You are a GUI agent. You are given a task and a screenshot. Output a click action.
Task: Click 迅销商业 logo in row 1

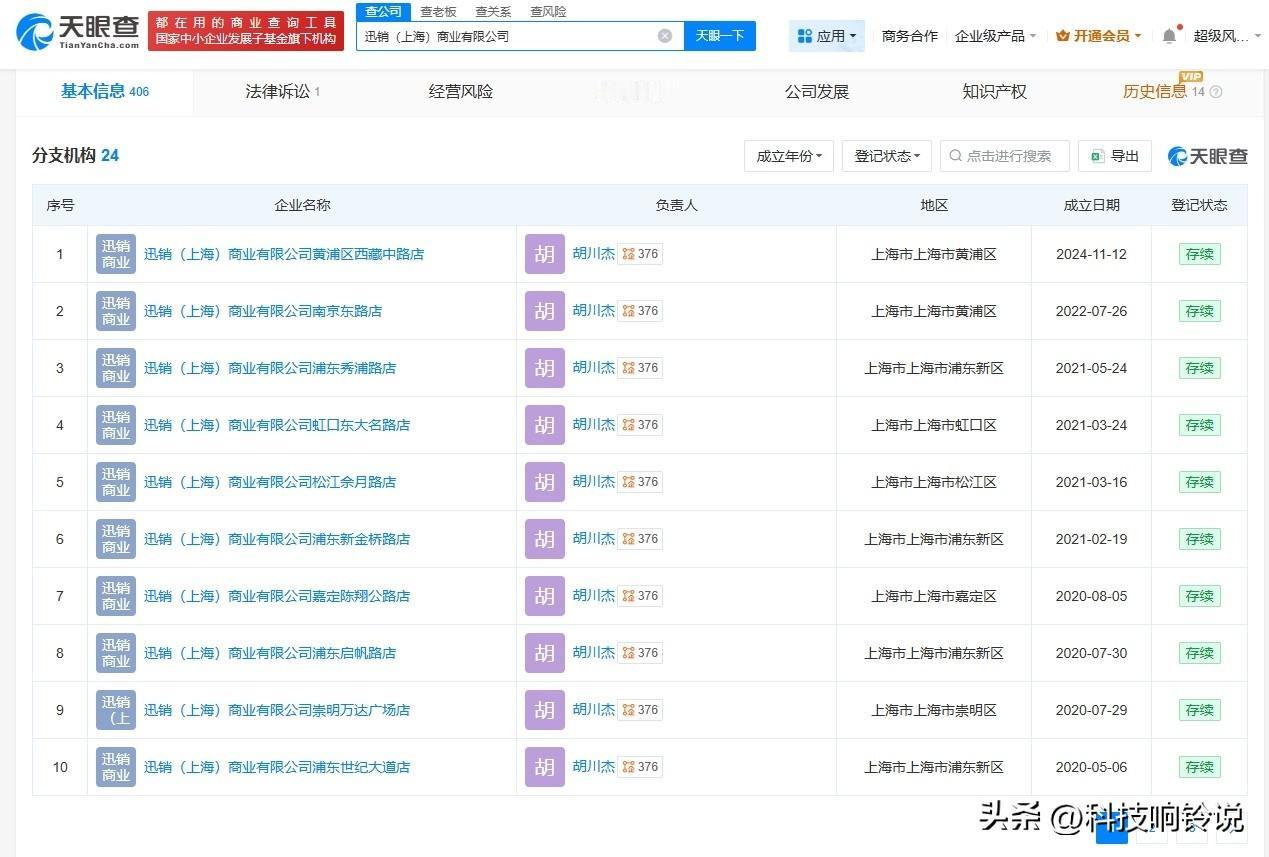coord(116,254)
